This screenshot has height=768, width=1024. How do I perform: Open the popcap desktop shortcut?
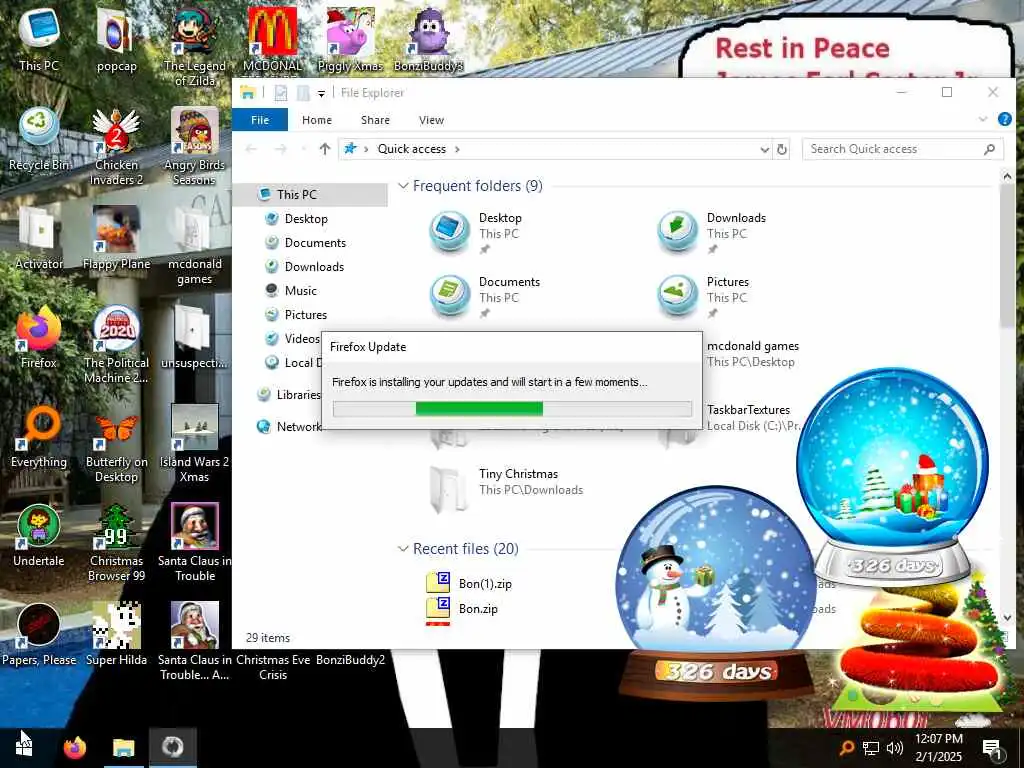(116, 40)
